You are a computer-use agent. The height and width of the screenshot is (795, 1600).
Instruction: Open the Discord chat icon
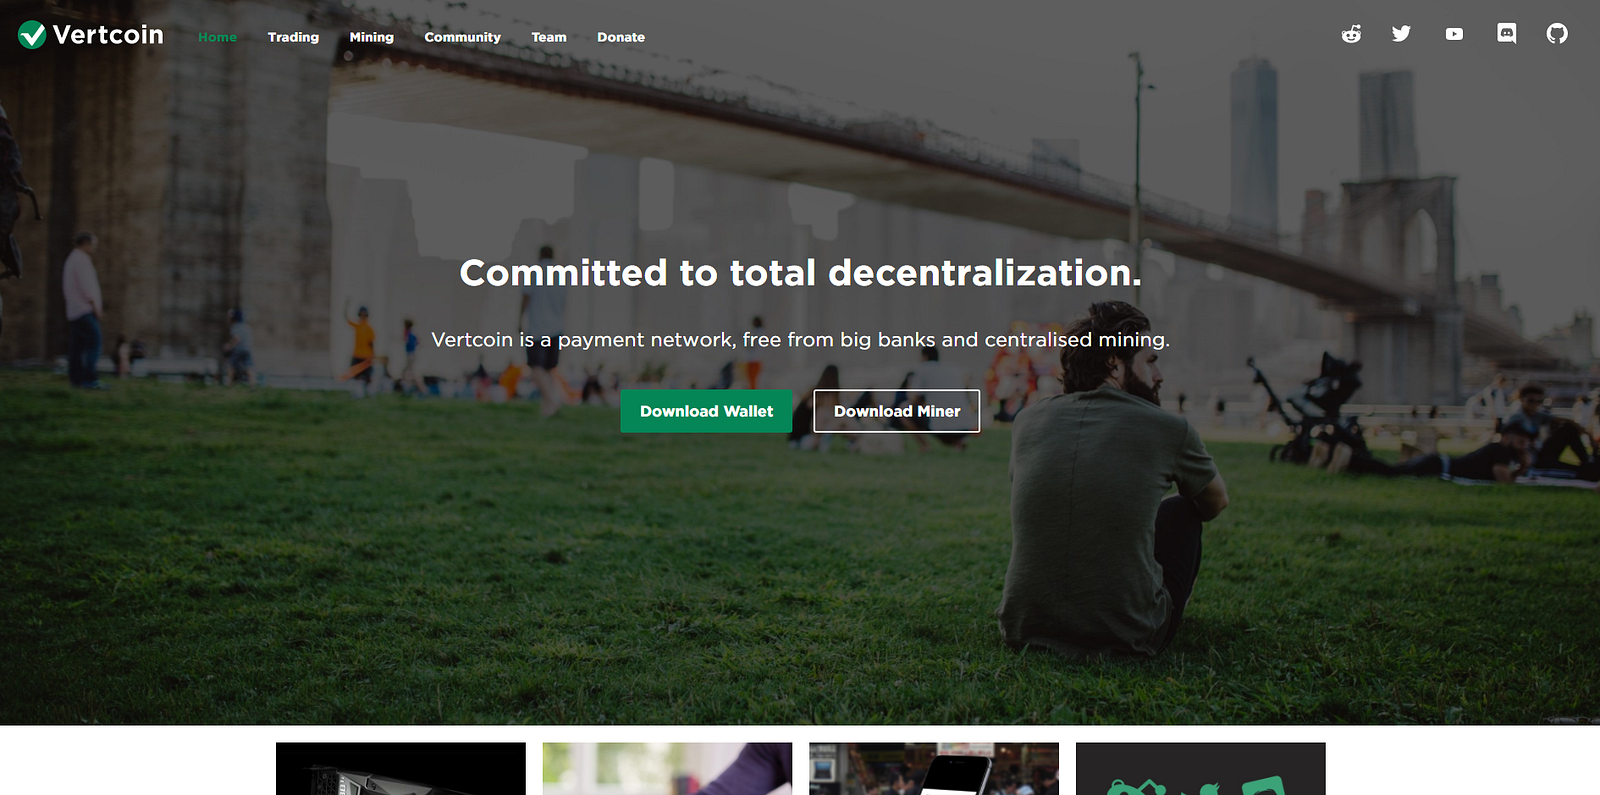point(1506,34)
